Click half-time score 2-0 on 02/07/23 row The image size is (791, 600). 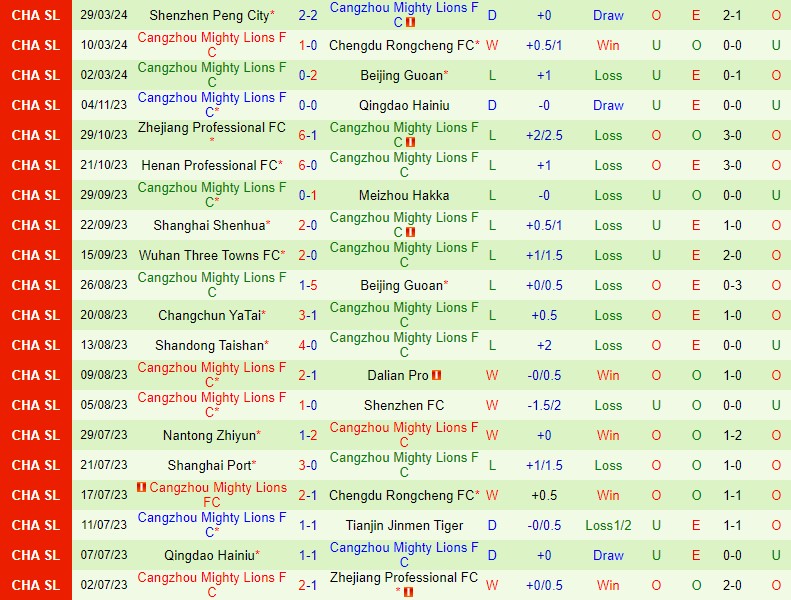point(732,585)
